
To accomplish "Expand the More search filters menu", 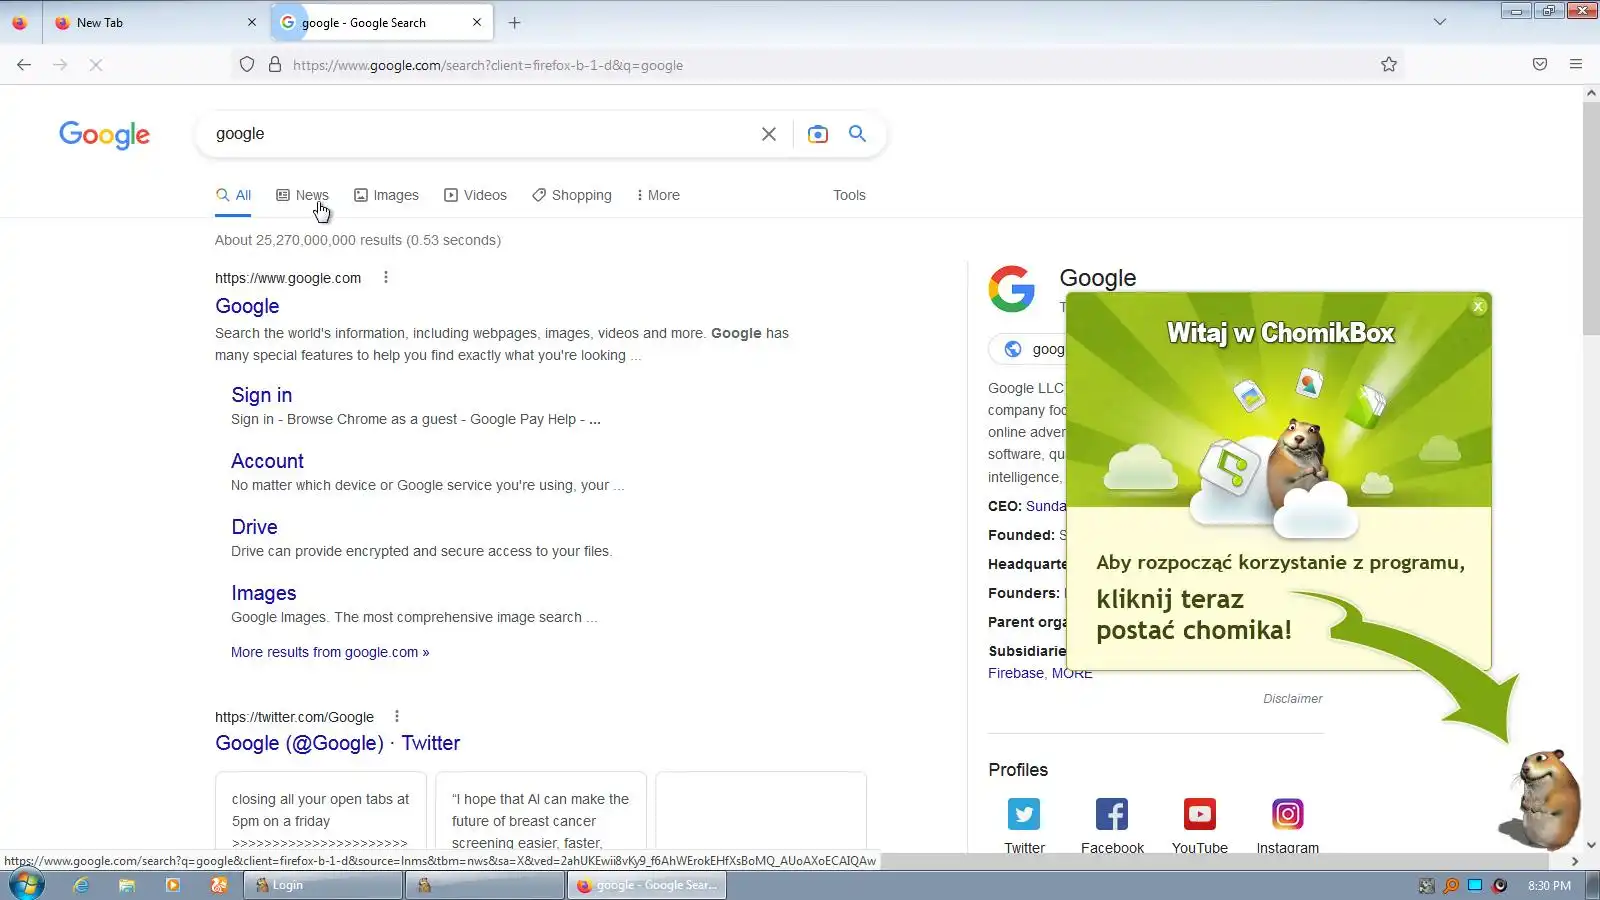I will point(658,195).
